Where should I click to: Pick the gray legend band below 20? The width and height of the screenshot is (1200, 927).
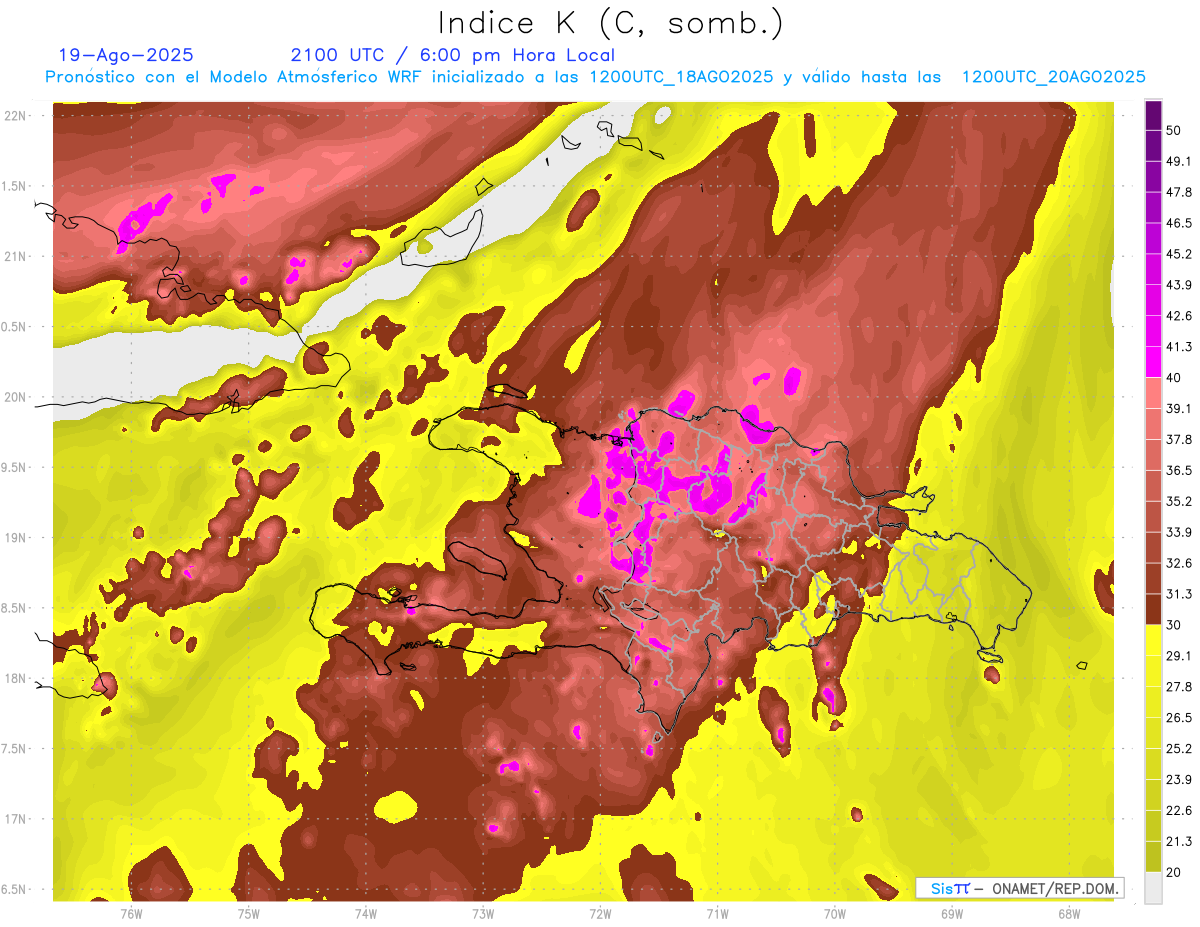coord(1153,887)
